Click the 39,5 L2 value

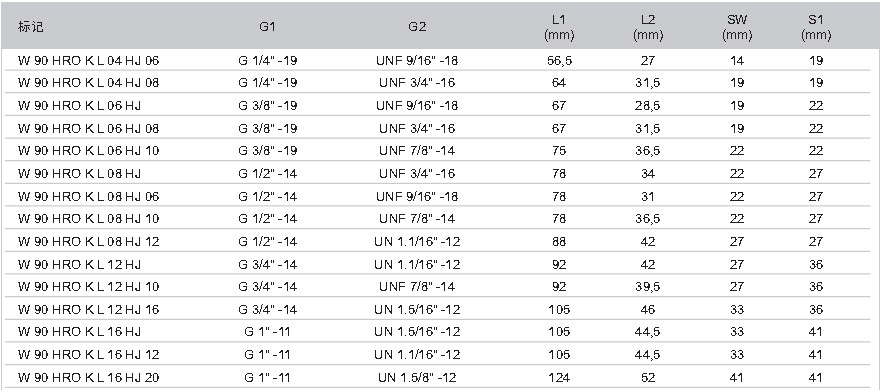coord(648,287)
